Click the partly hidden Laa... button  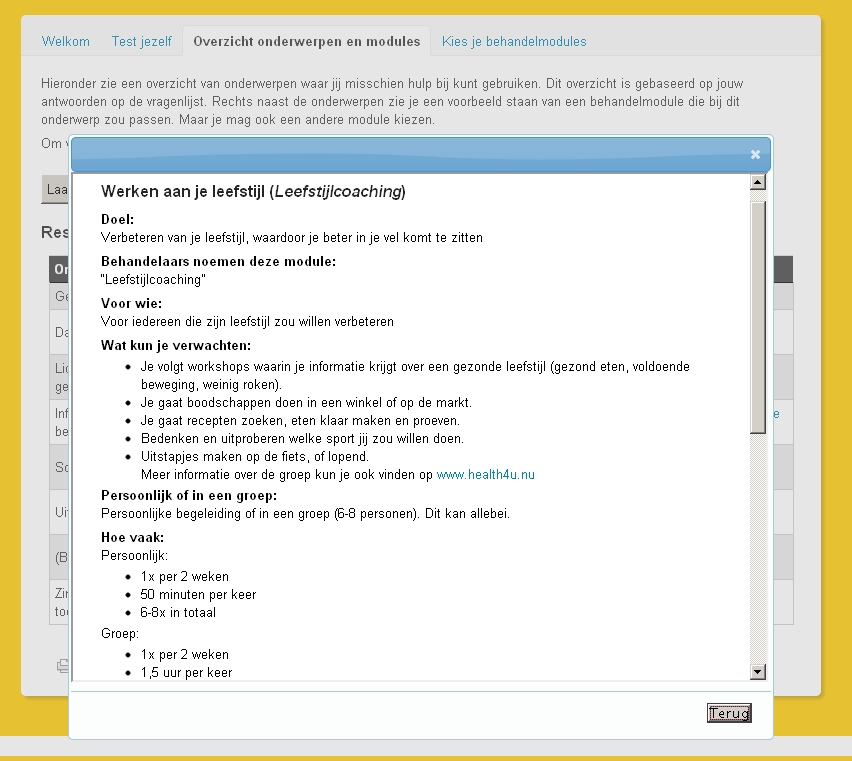point(55,189)
